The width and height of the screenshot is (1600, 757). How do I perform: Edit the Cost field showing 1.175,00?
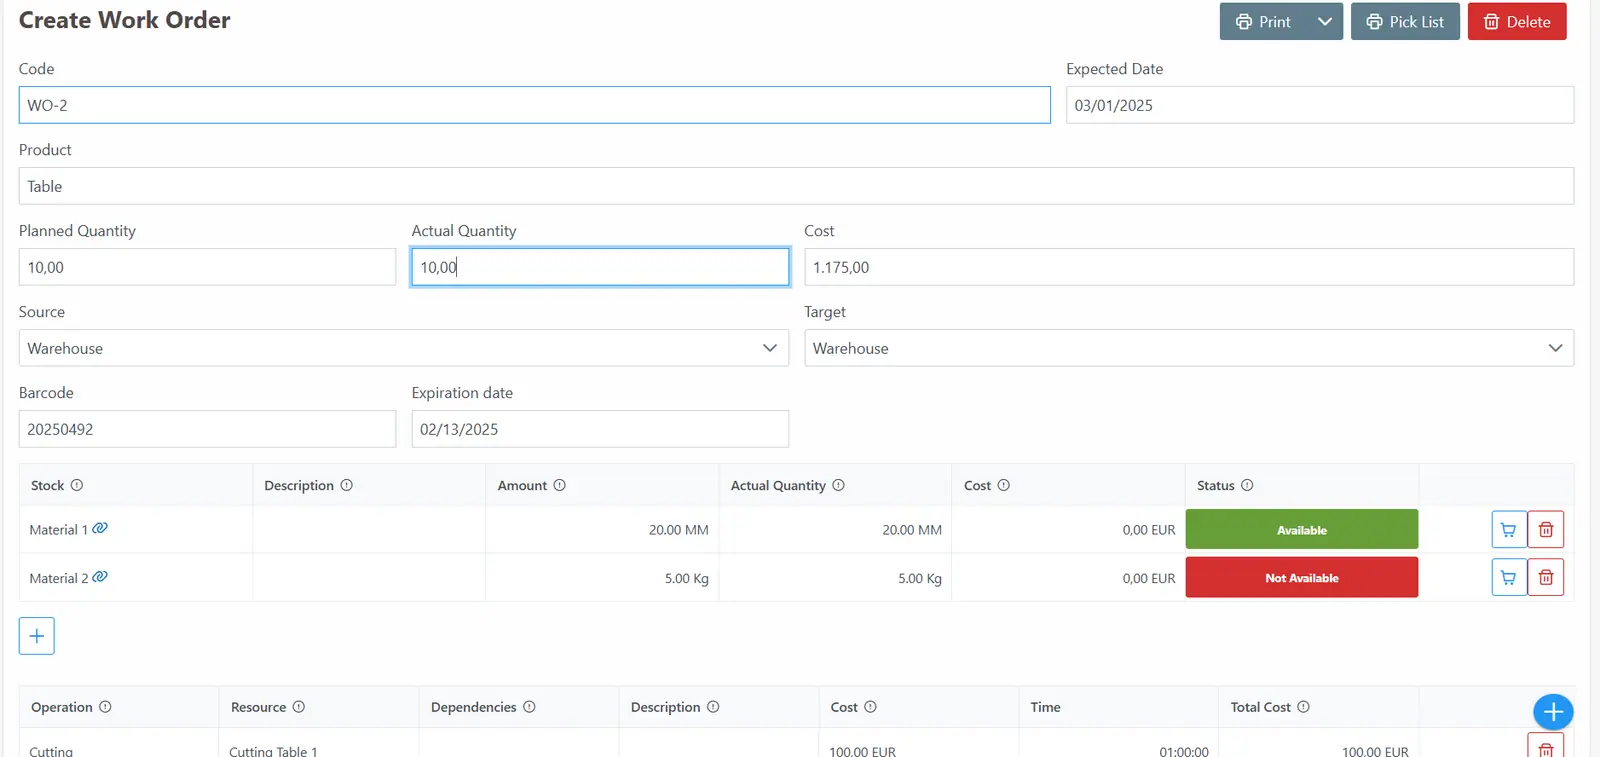1189,267
